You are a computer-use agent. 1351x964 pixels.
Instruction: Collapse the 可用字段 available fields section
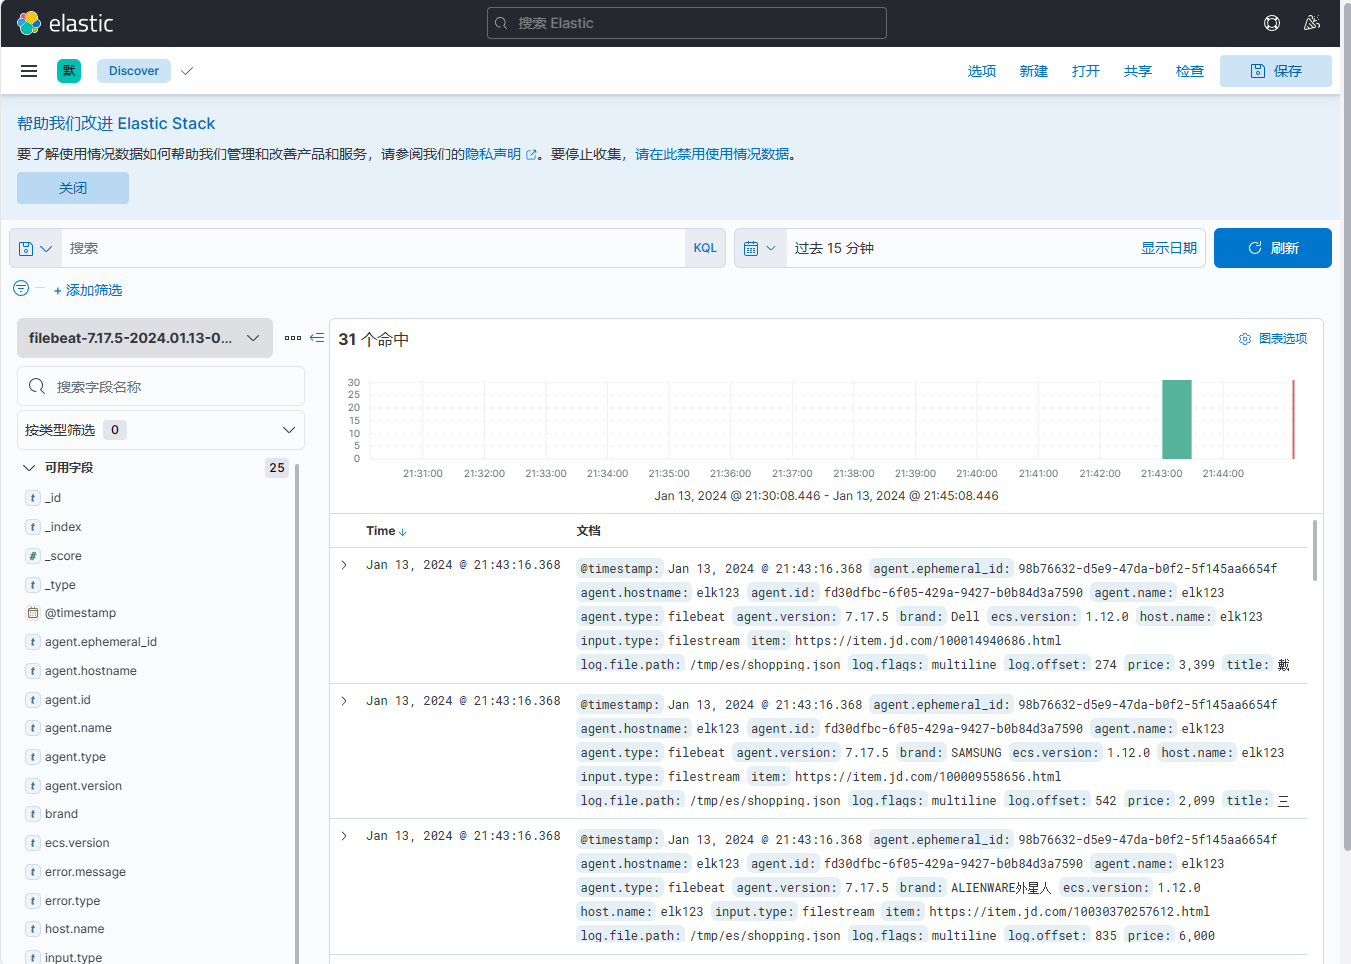[x=30, y=468]
